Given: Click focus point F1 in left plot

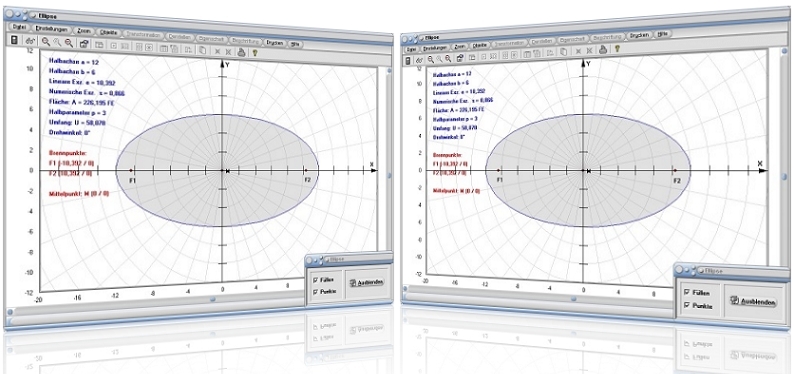Looking at the screenshot, I should click(x=131, y=171).
